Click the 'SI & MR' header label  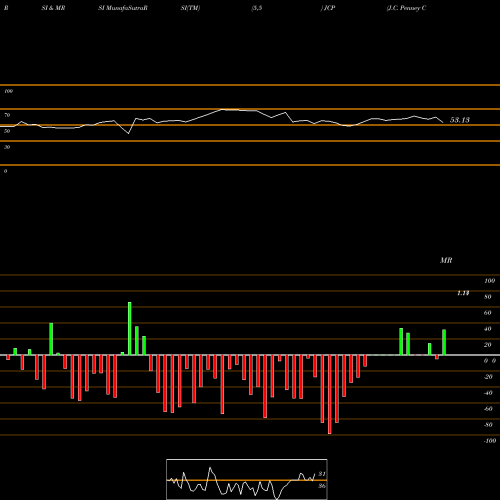(x=53, y=8)
